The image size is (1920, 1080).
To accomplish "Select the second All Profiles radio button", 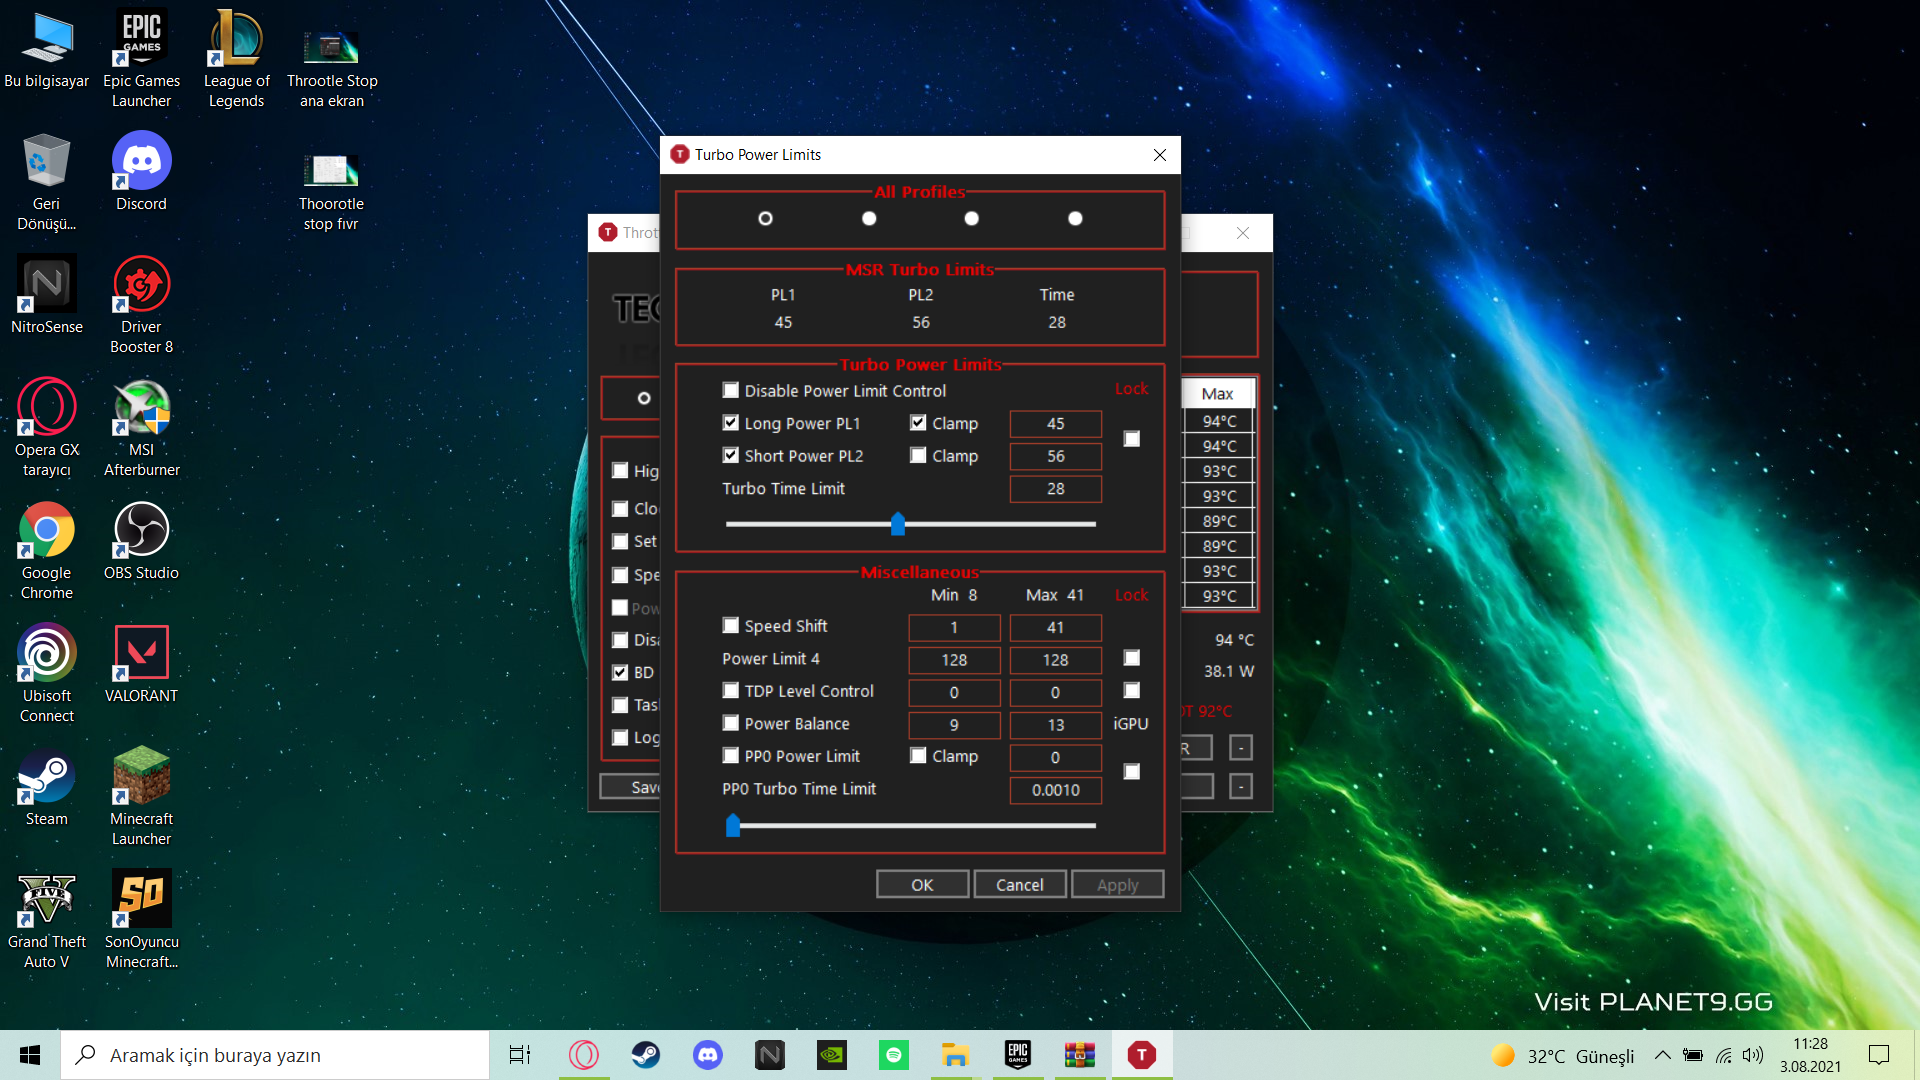I will (869, 218).
